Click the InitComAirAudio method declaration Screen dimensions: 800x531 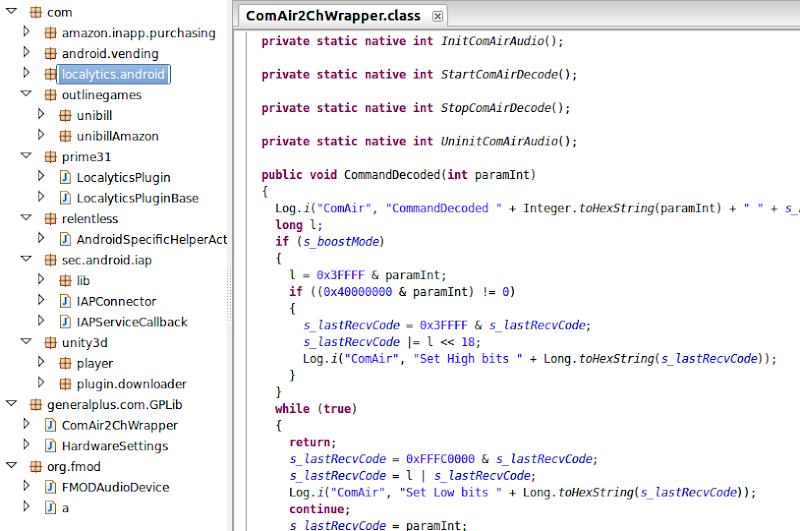412,41
